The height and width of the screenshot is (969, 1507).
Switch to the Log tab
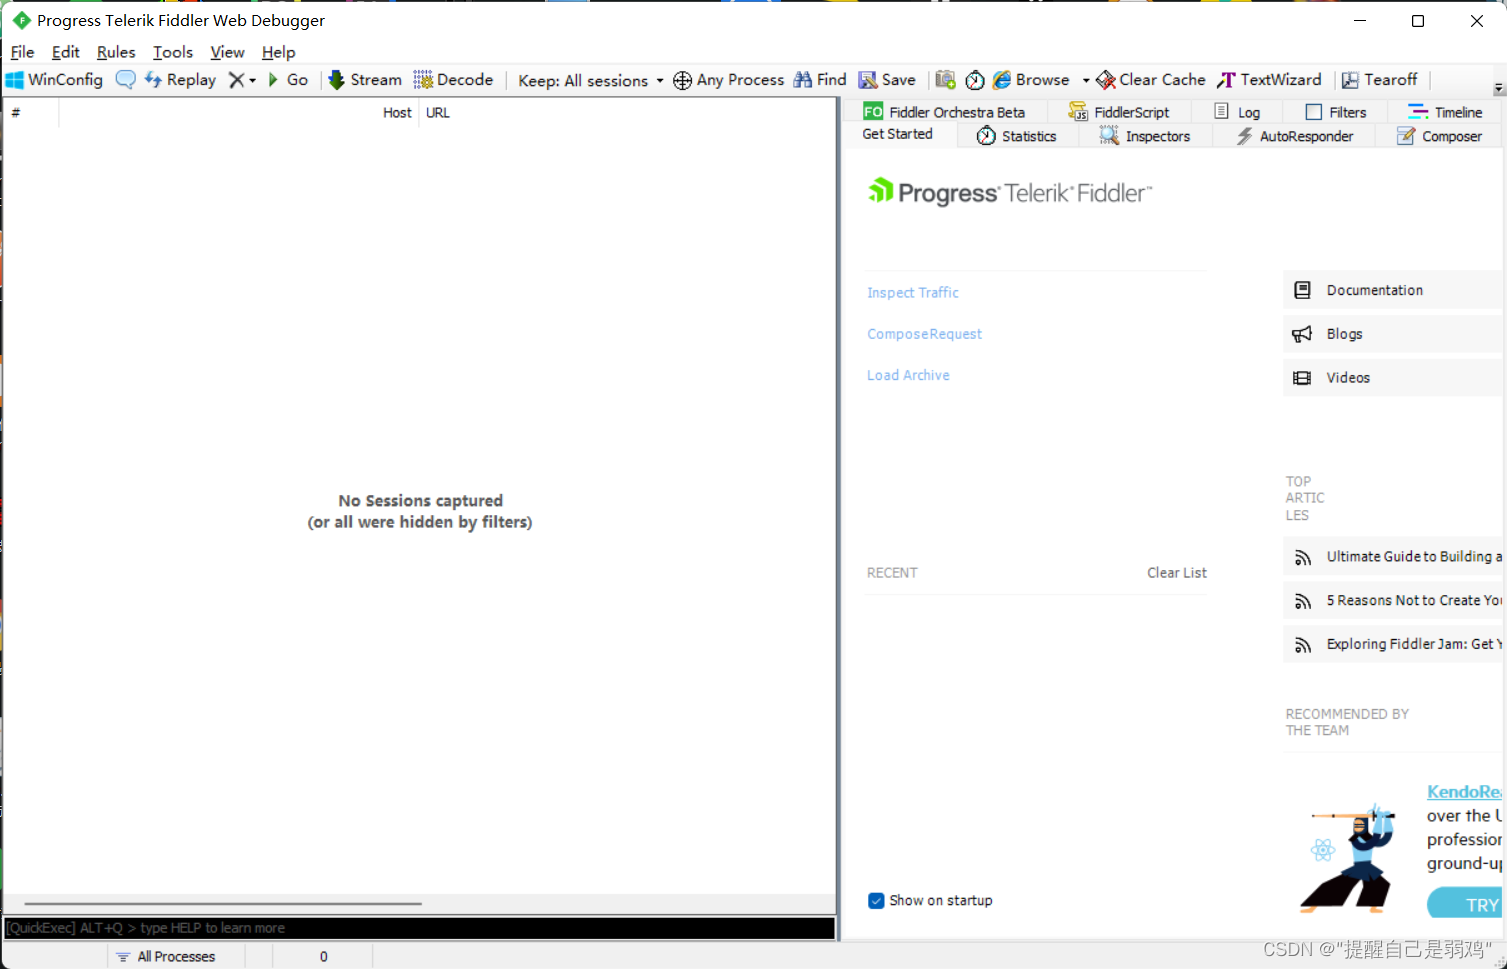(1237, 112)
